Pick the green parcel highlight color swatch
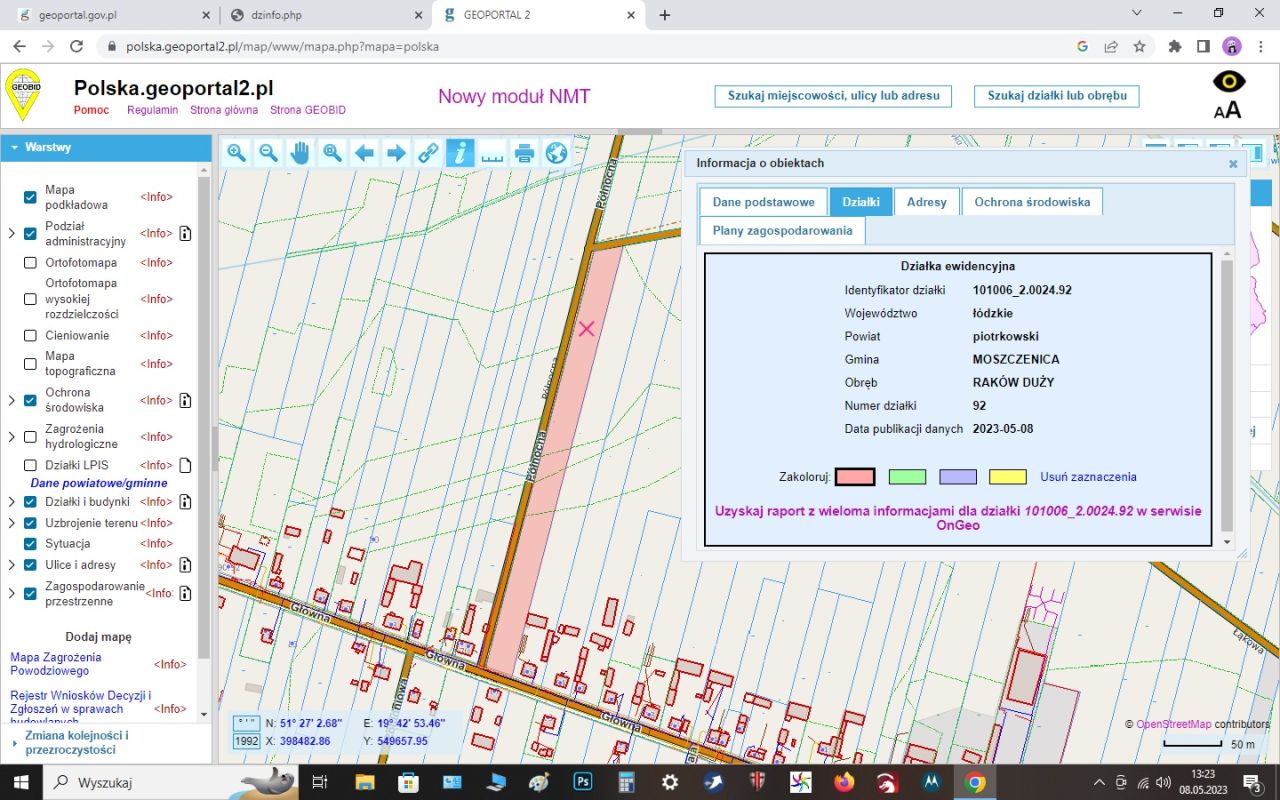The image size is (1280, 800). click(907, 477)
